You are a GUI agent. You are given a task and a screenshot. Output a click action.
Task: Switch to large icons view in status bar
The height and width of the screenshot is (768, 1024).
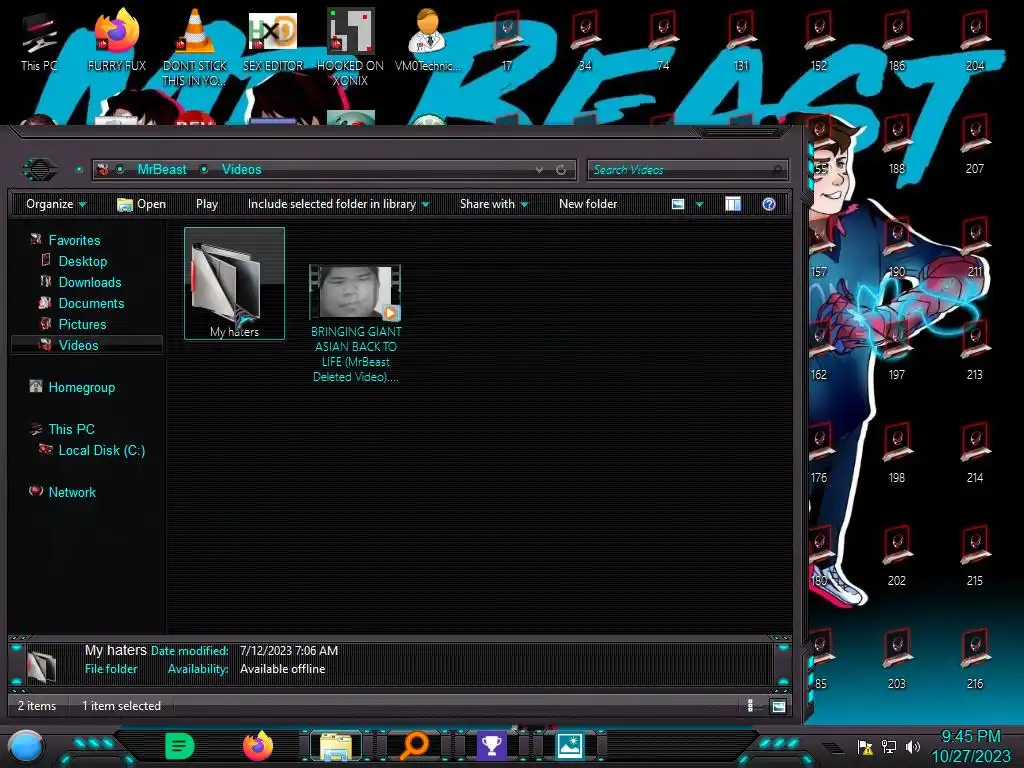(778, 705)
